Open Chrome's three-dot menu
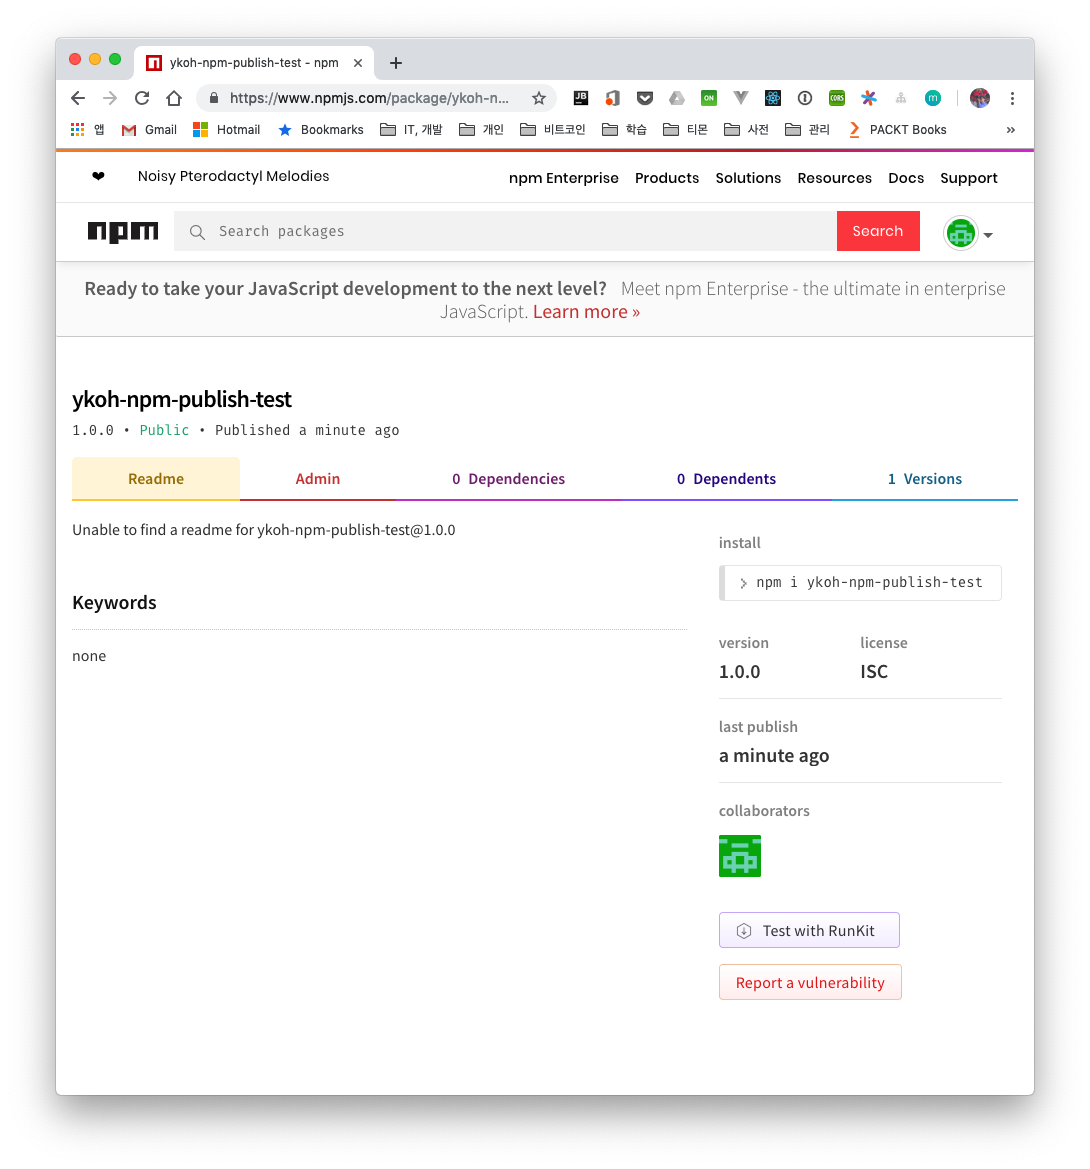 coord(1012,98)
